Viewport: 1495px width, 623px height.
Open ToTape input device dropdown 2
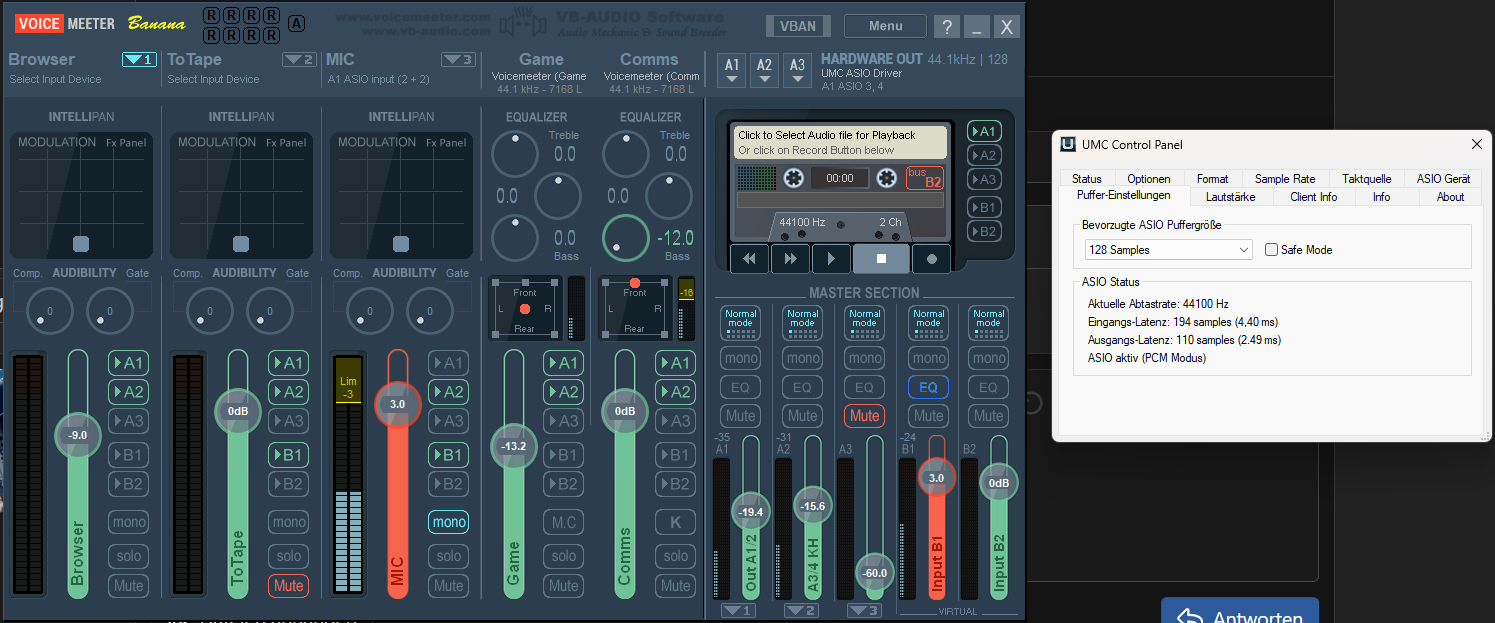point(299,60)
